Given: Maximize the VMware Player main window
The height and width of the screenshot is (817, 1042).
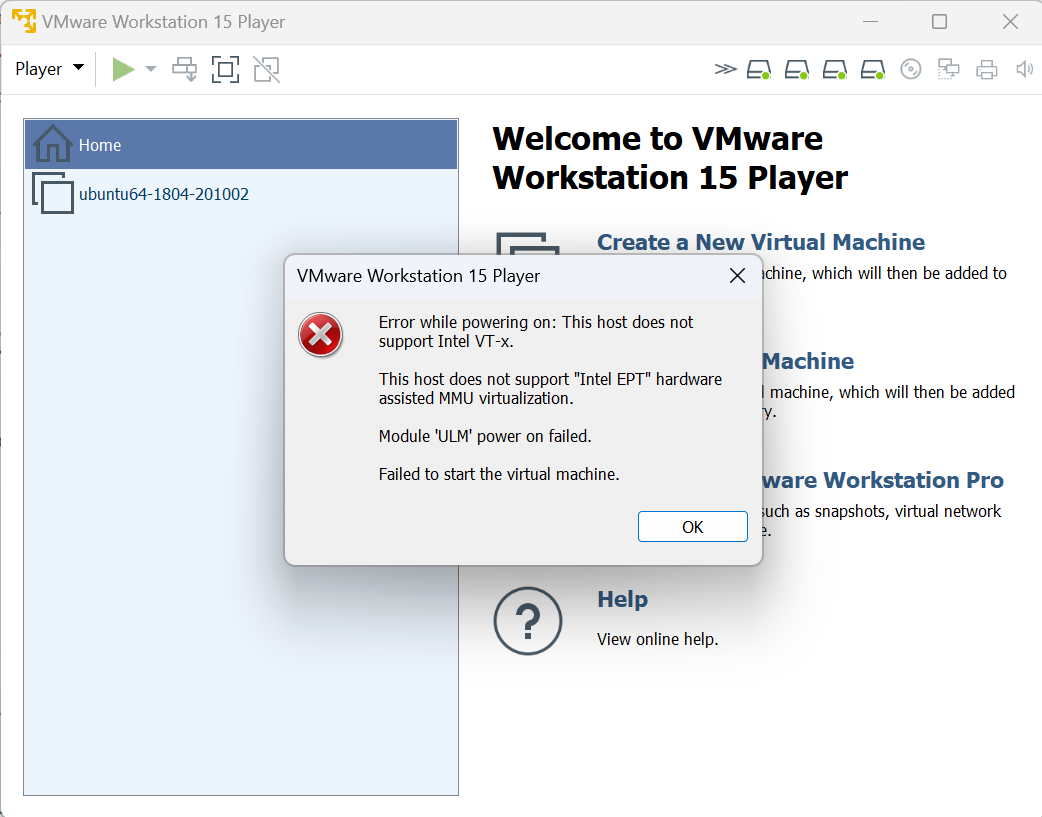Looking at the screenshot, I should click(x=940, y=21).
